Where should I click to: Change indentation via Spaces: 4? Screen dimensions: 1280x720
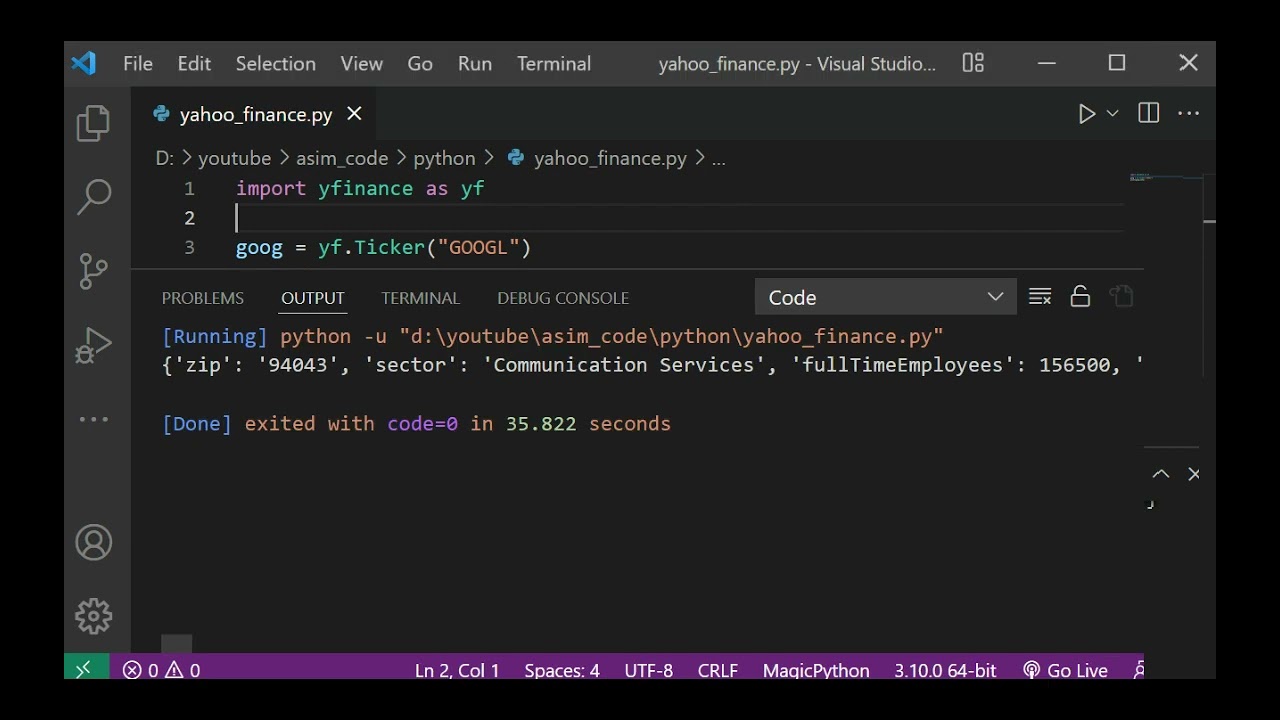point(562,670)
